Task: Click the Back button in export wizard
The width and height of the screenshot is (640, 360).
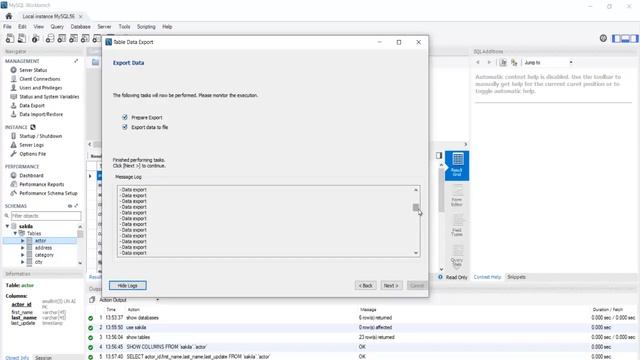Action: (x=366, y=286)
